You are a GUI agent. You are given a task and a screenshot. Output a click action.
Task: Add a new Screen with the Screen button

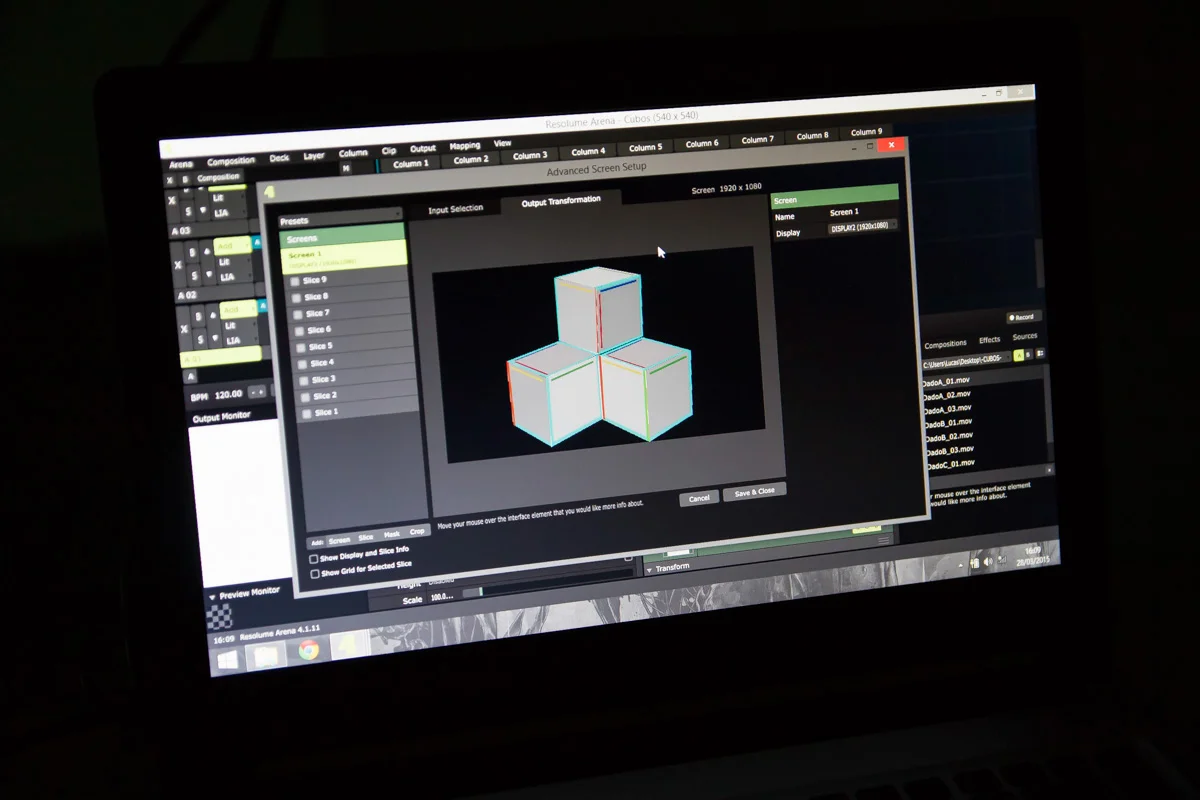click(x=339, y=541)
